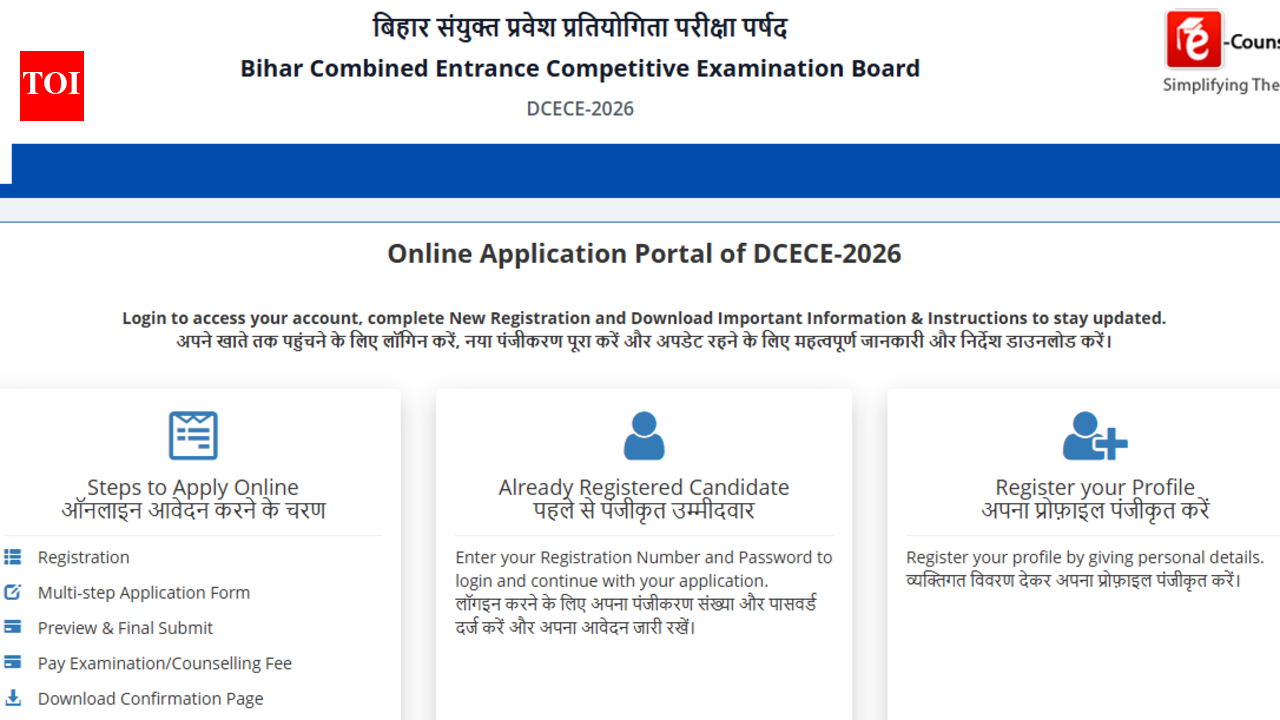Viewport: 1280px width, 720px height.
Task: Click the Steps to Apply Online clipboard icon
Action: [192, 435]
